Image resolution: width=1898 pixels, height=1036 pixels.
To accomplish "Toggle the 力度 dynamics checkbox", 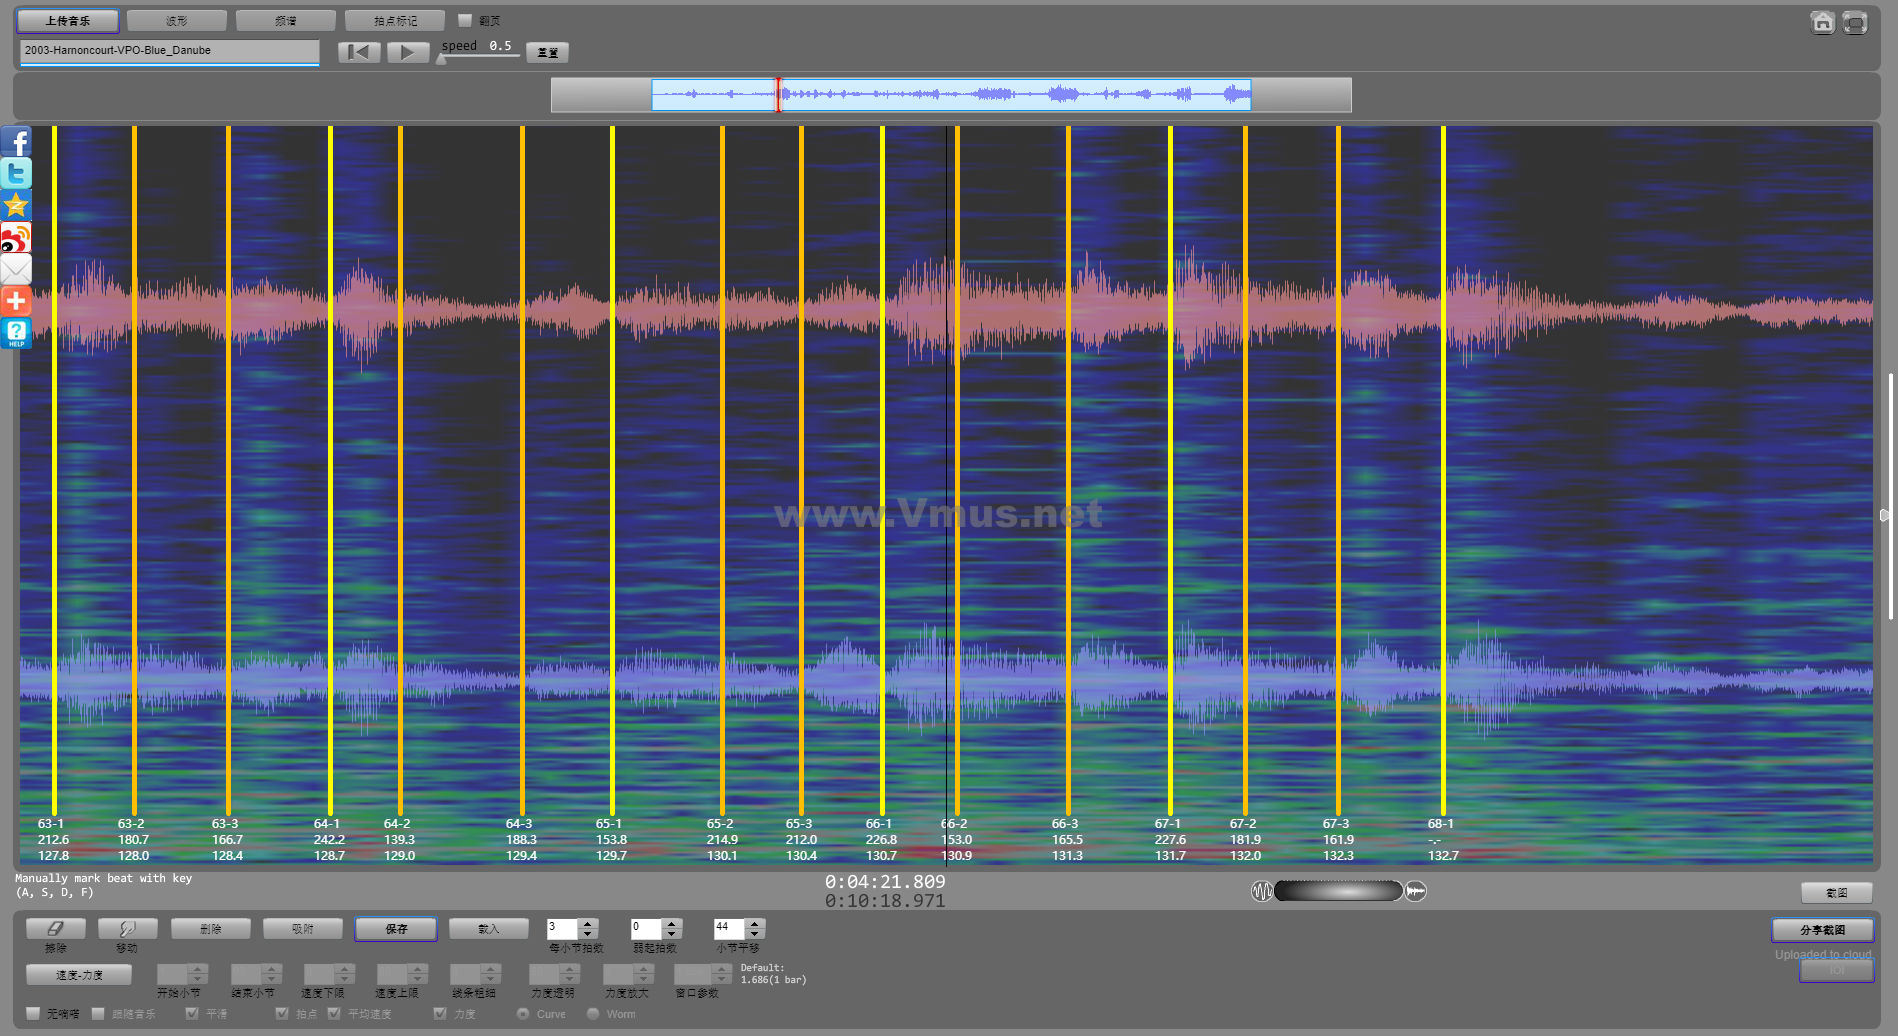I will coord(440,1014).
